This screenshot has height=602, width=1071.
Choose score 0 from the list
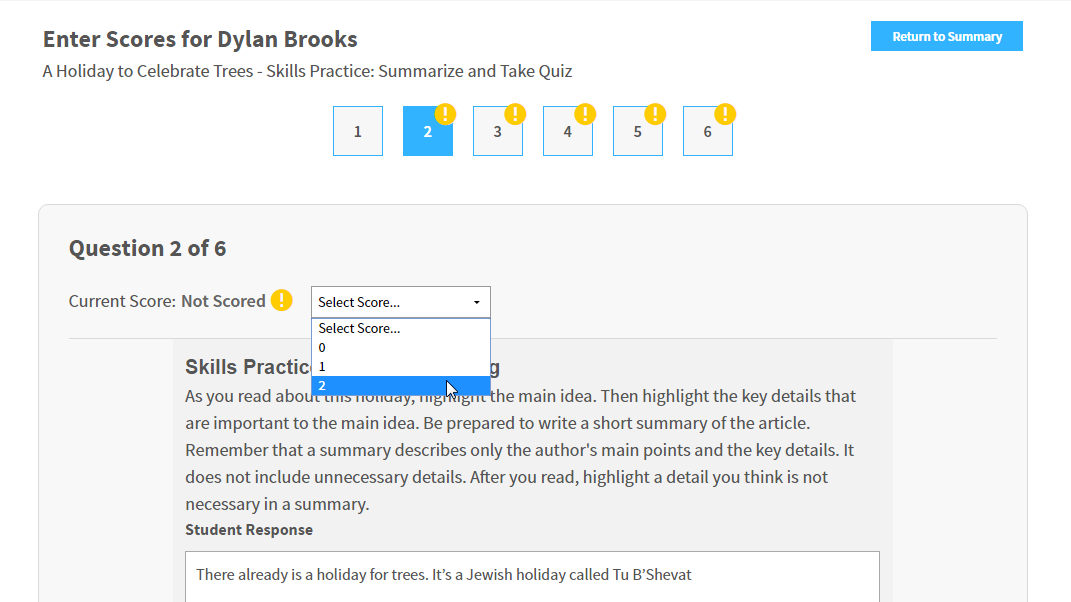(x=401, y=347)
